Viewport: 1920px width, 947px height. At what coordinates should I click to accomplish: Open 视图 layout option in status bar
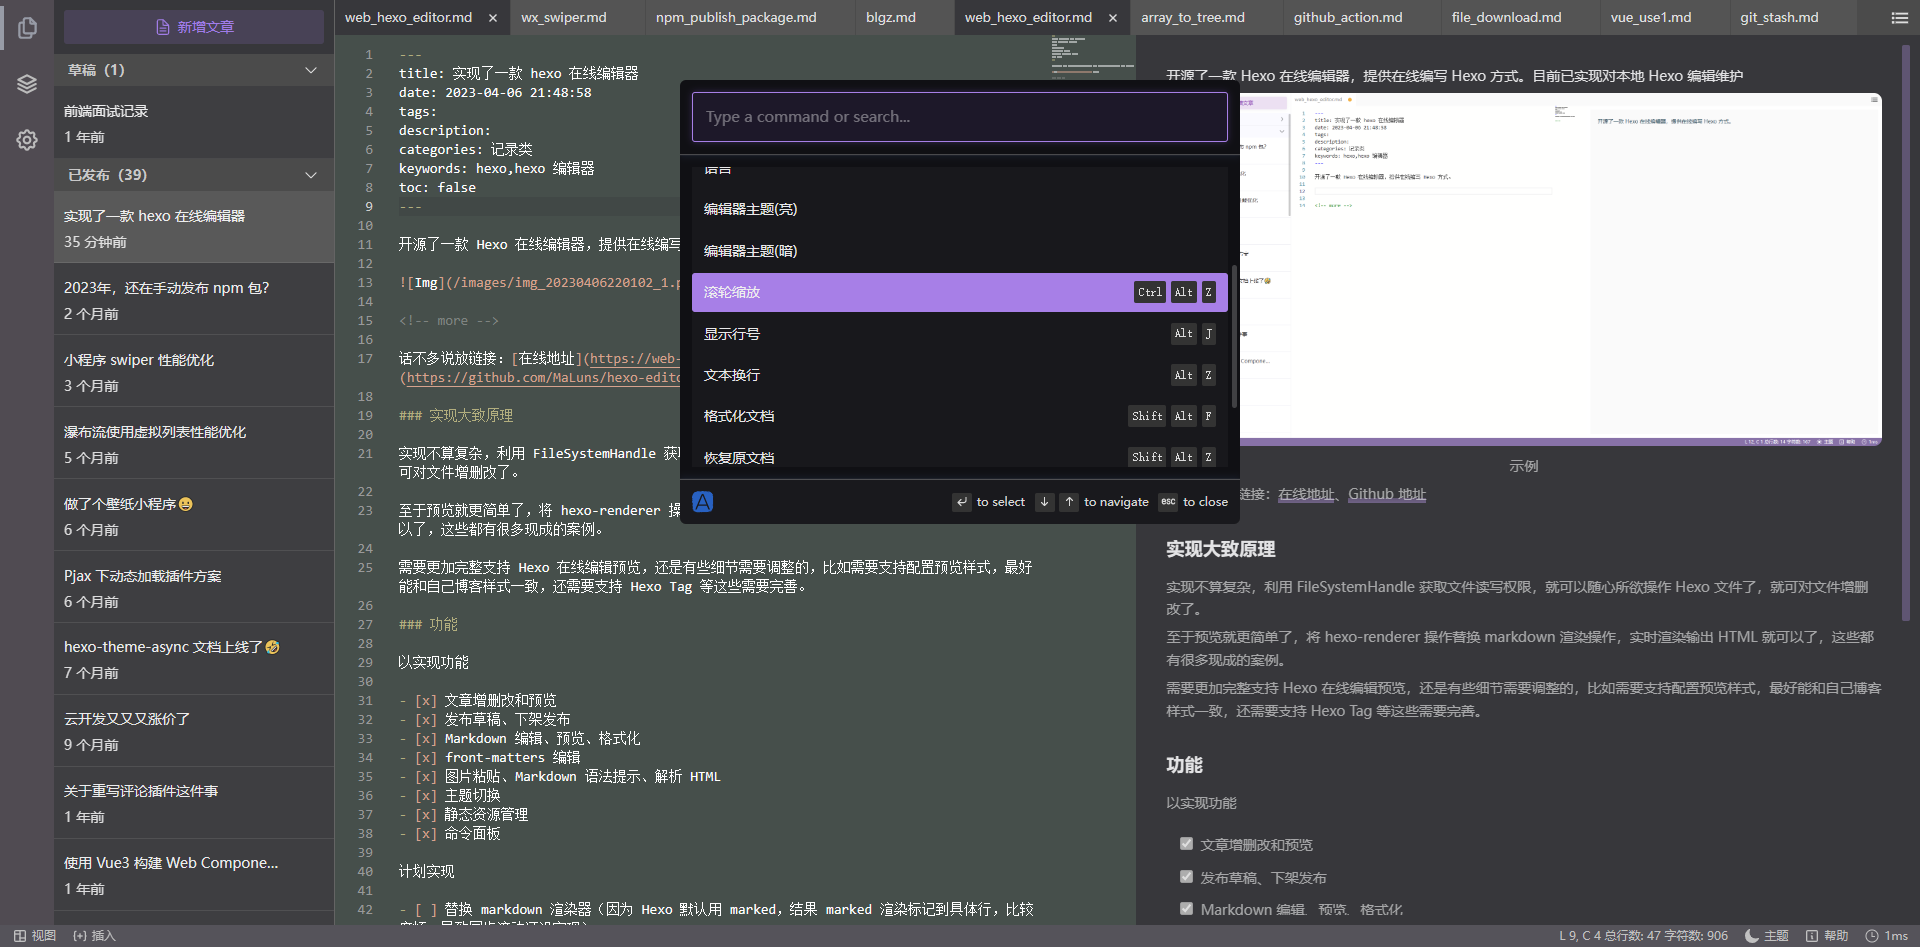pos(35,936)
